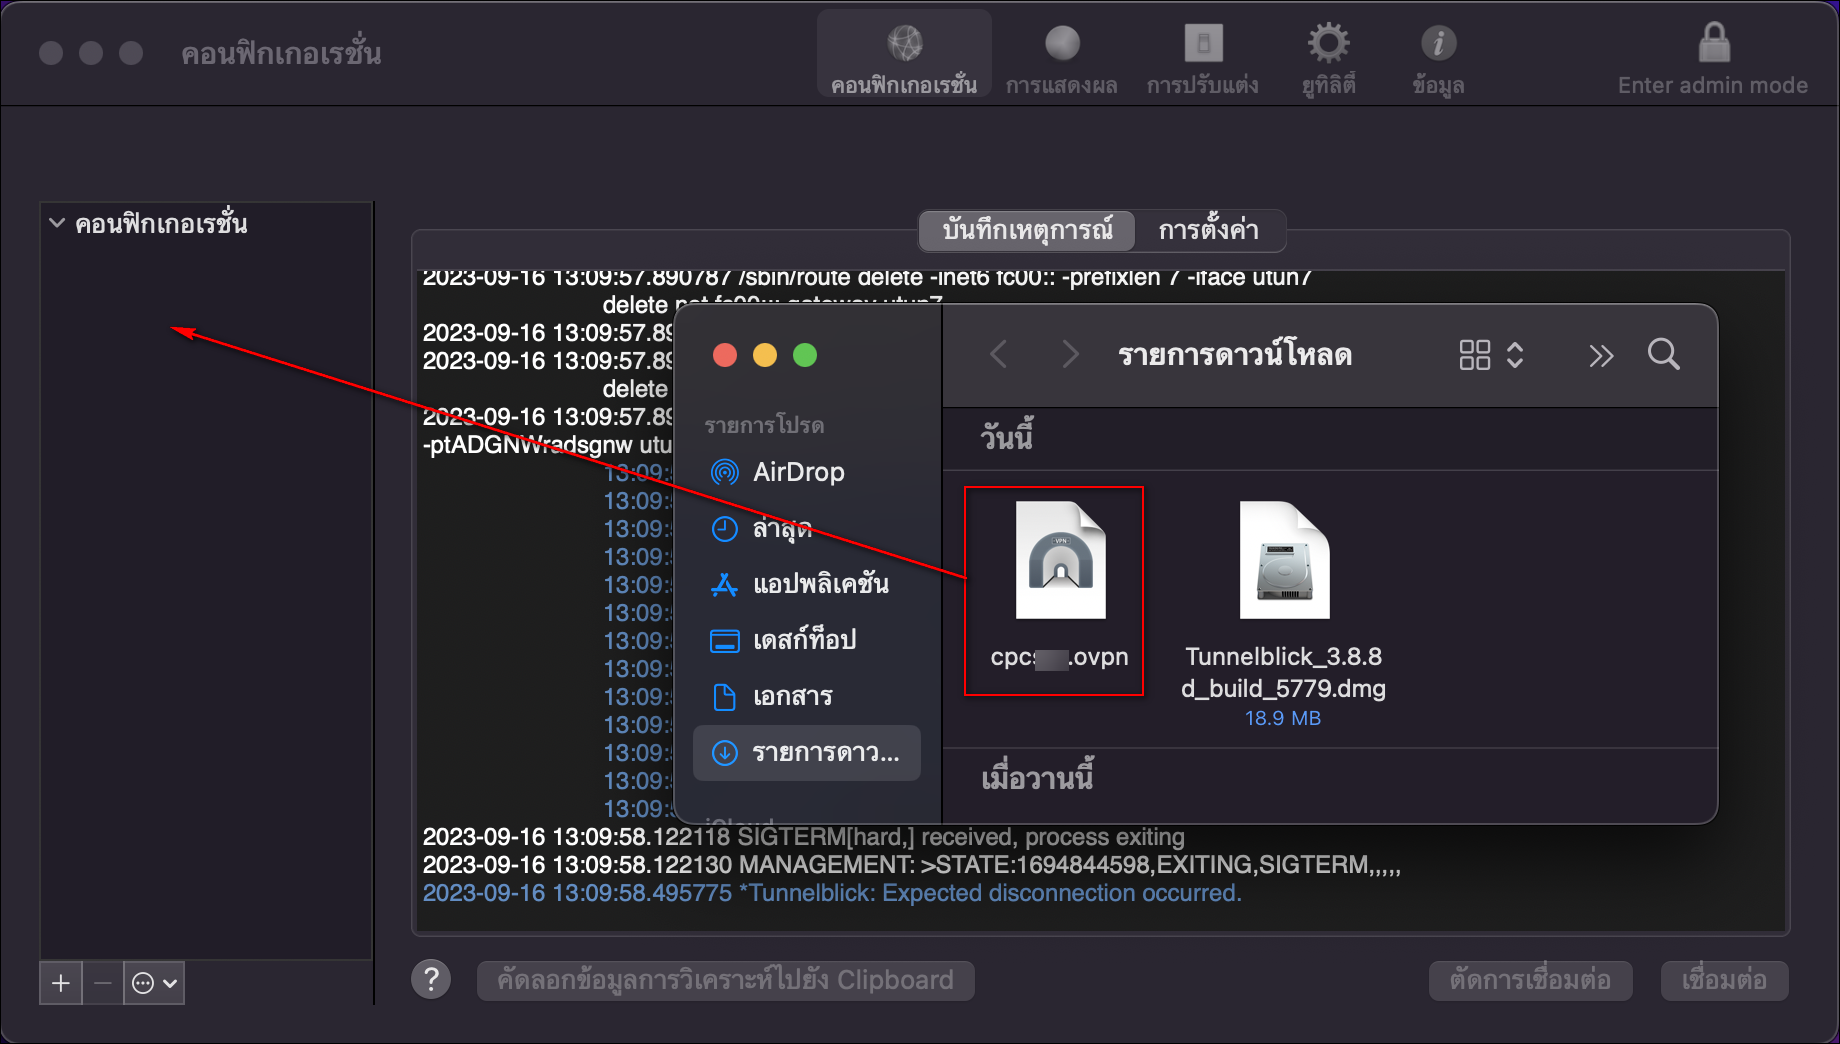Open ยูทิลิตี้ using the gear icon
This screenshot has height=1044, width=1840.
(1327, 42)
